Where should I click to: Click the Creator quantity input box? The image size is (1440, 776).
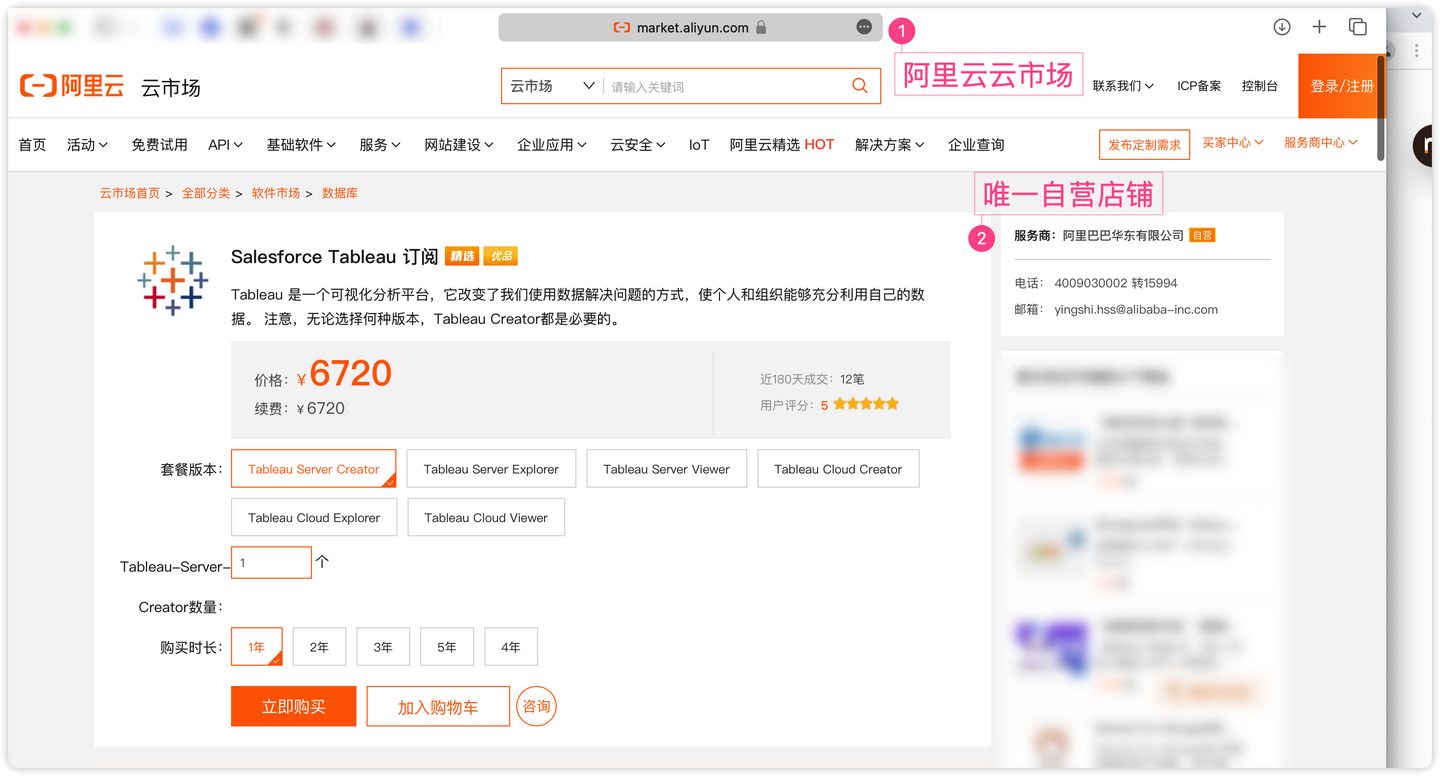coord(271,562)
